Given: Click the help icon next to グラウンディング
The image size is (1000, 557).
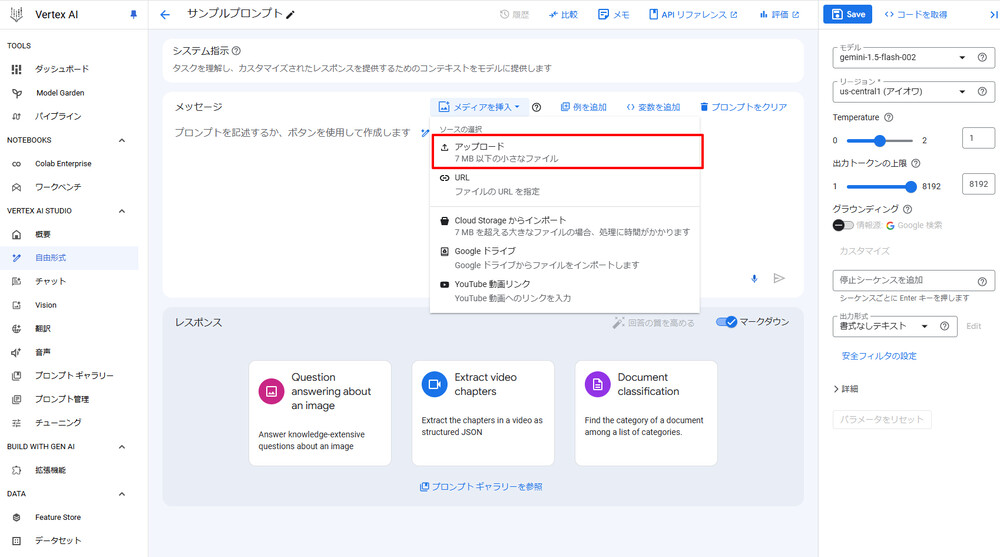Looking at the screenshot, I should [x=908, y=209].
